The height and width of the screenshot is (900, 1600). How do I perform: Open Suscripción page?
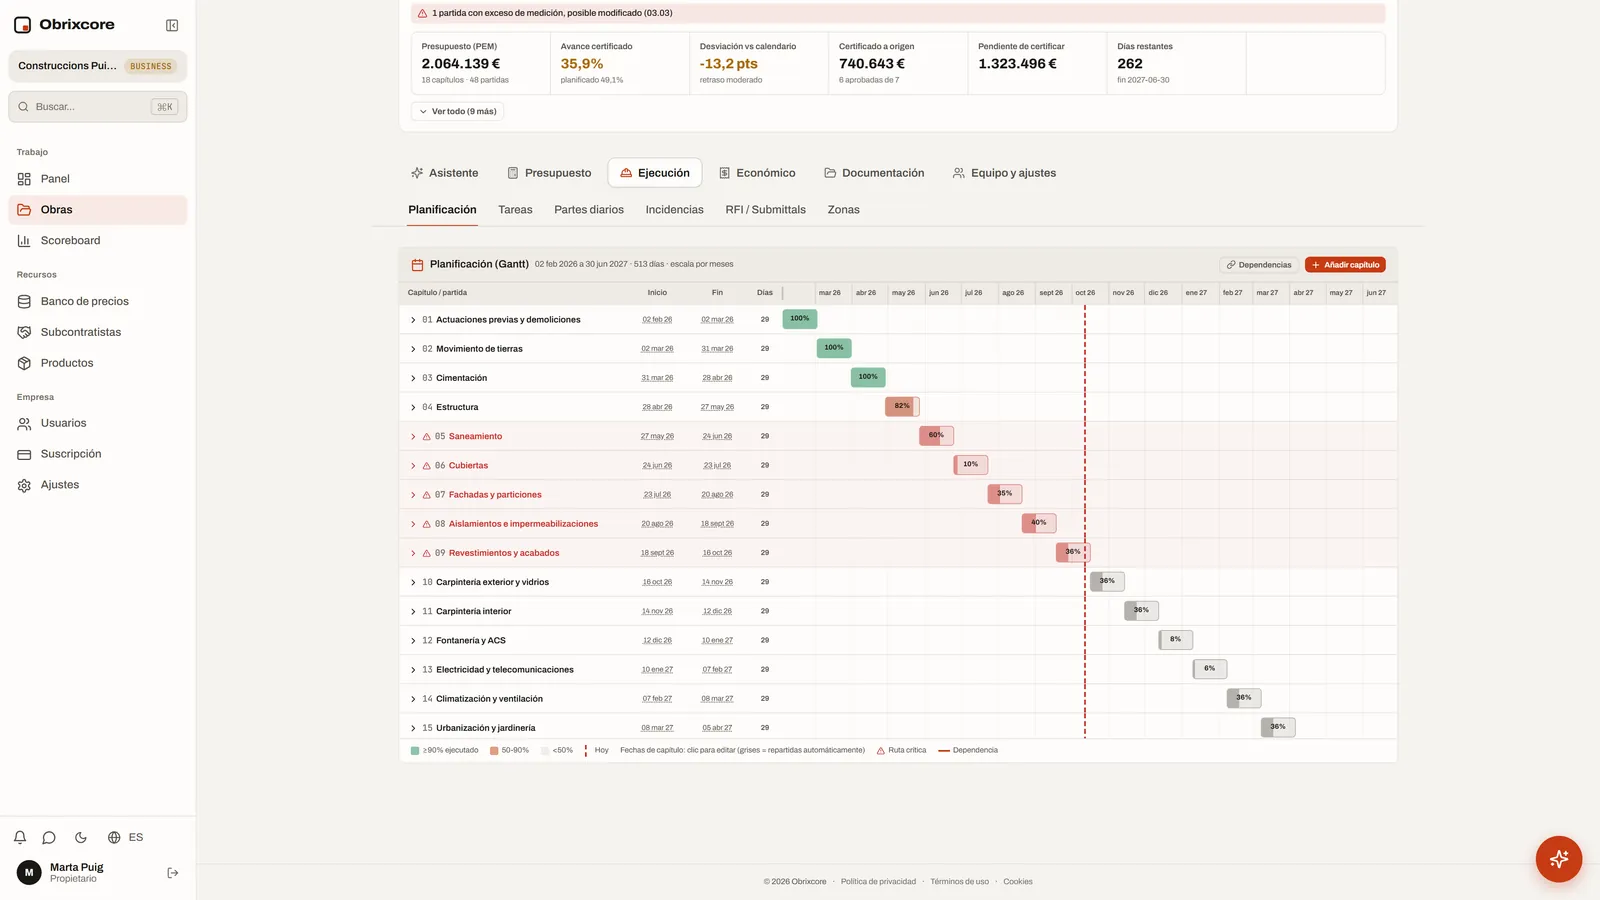97,454
